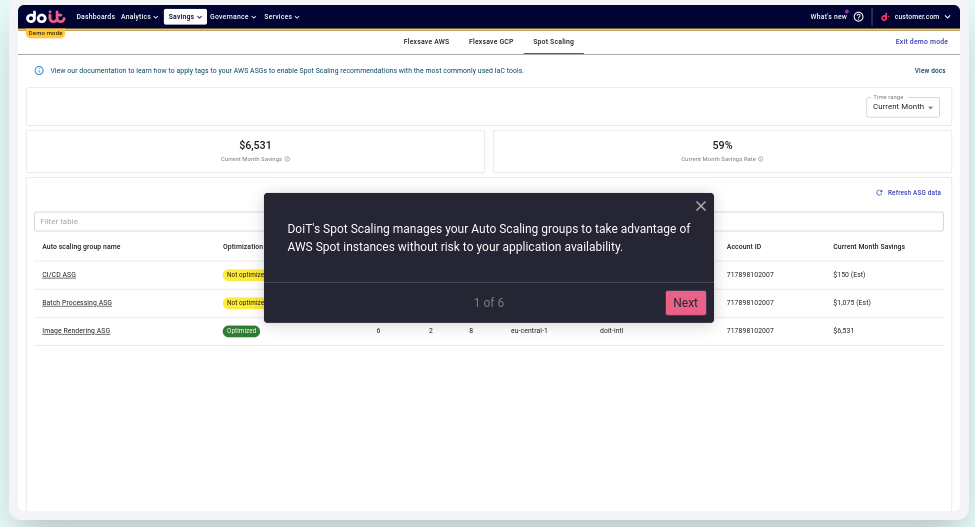The height and width of the screenshot is (527, 975).
Task: Click Next in the tour popup
Action: click(x=685, y=303)
